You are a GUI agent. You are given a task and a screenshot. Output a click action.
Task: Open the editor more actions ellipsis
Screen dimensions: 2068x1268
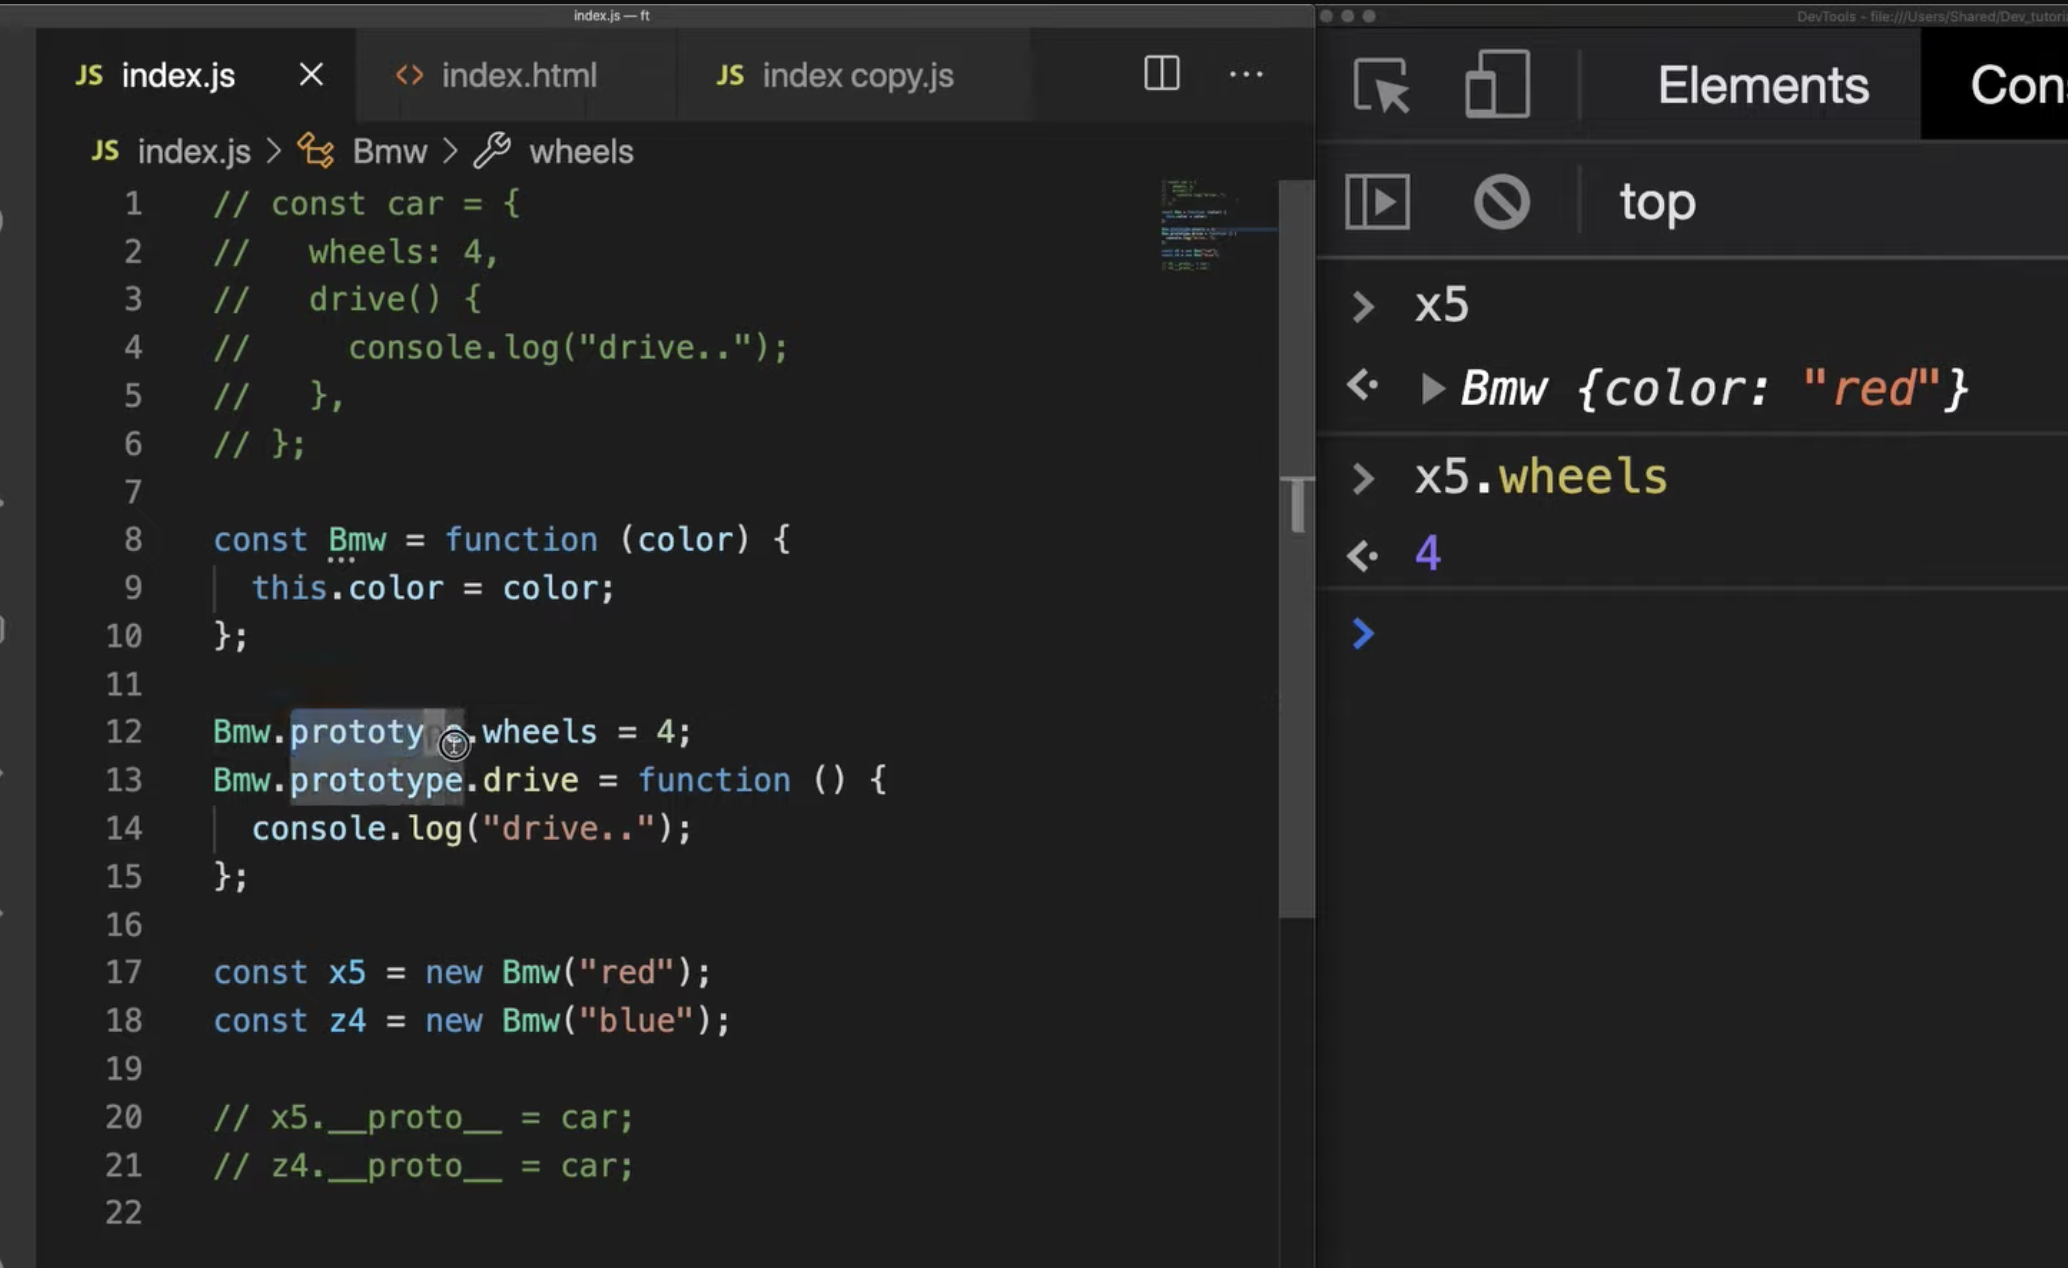tap(1245, 74)
